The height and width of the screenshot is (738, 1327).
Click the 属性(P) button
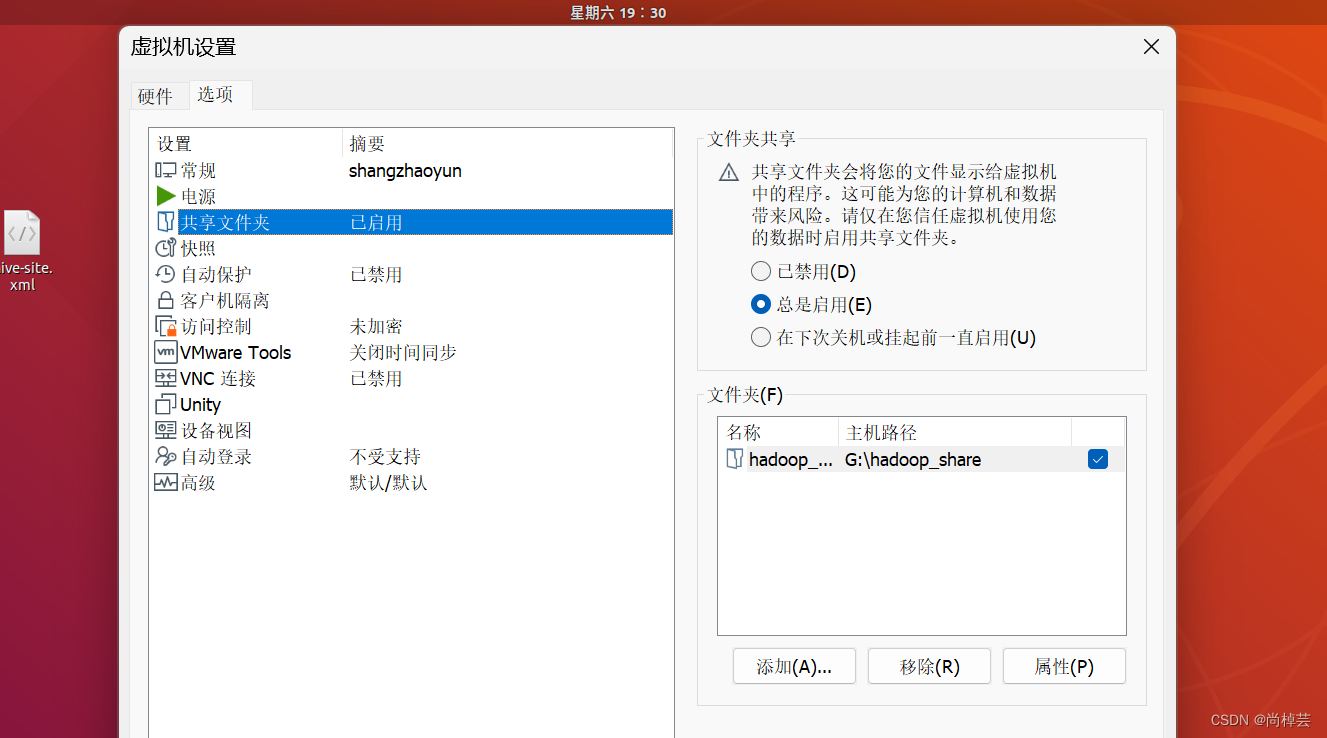click(x=1064, y=667)
